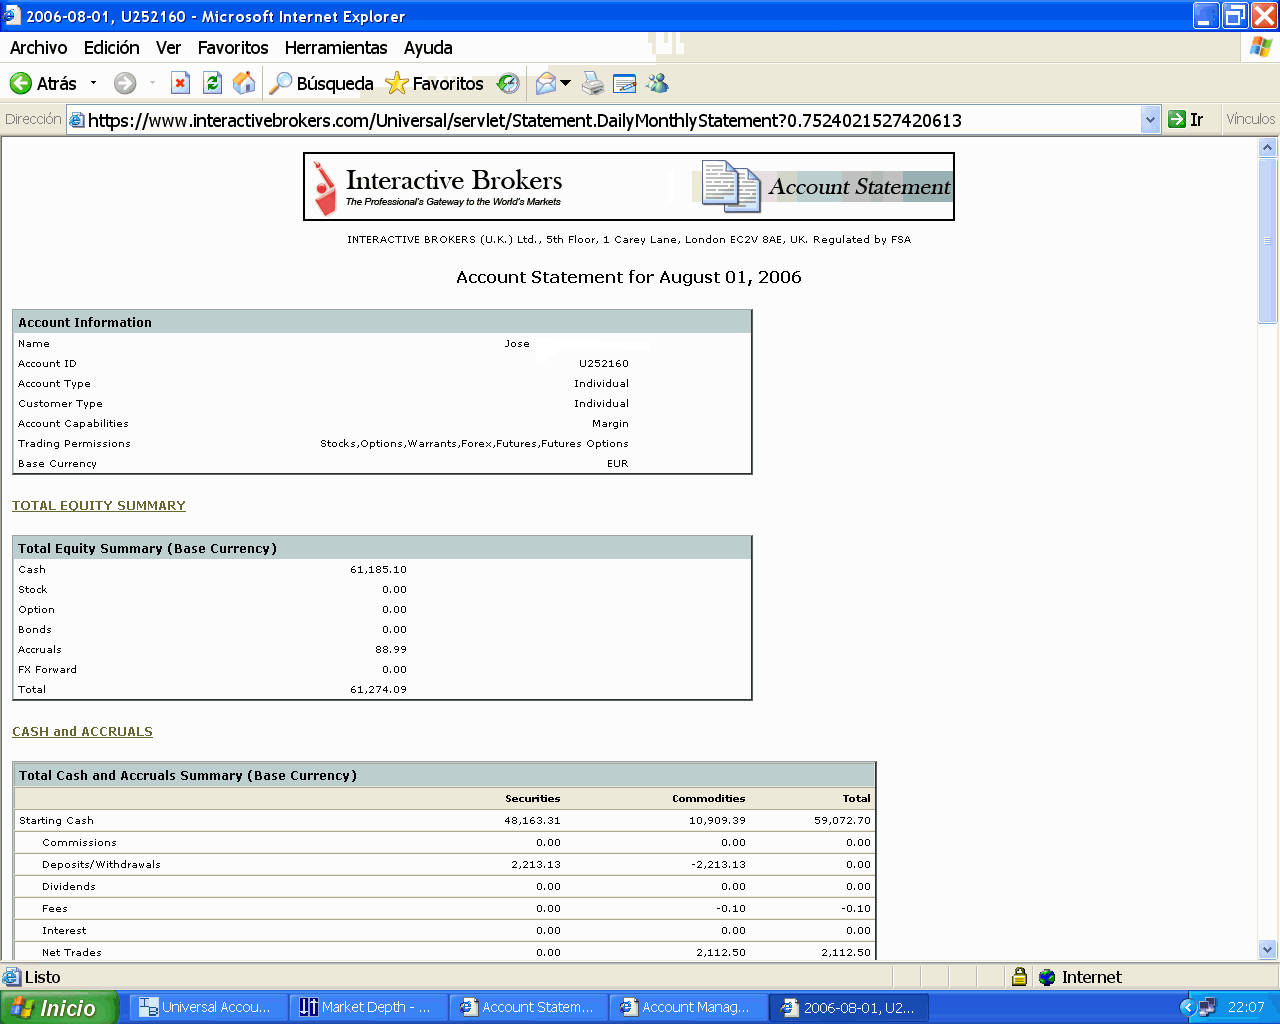Click the Edit page icon in toolbar
The height and width of the screenshot is (1024, 1280).
click(625, 83)
